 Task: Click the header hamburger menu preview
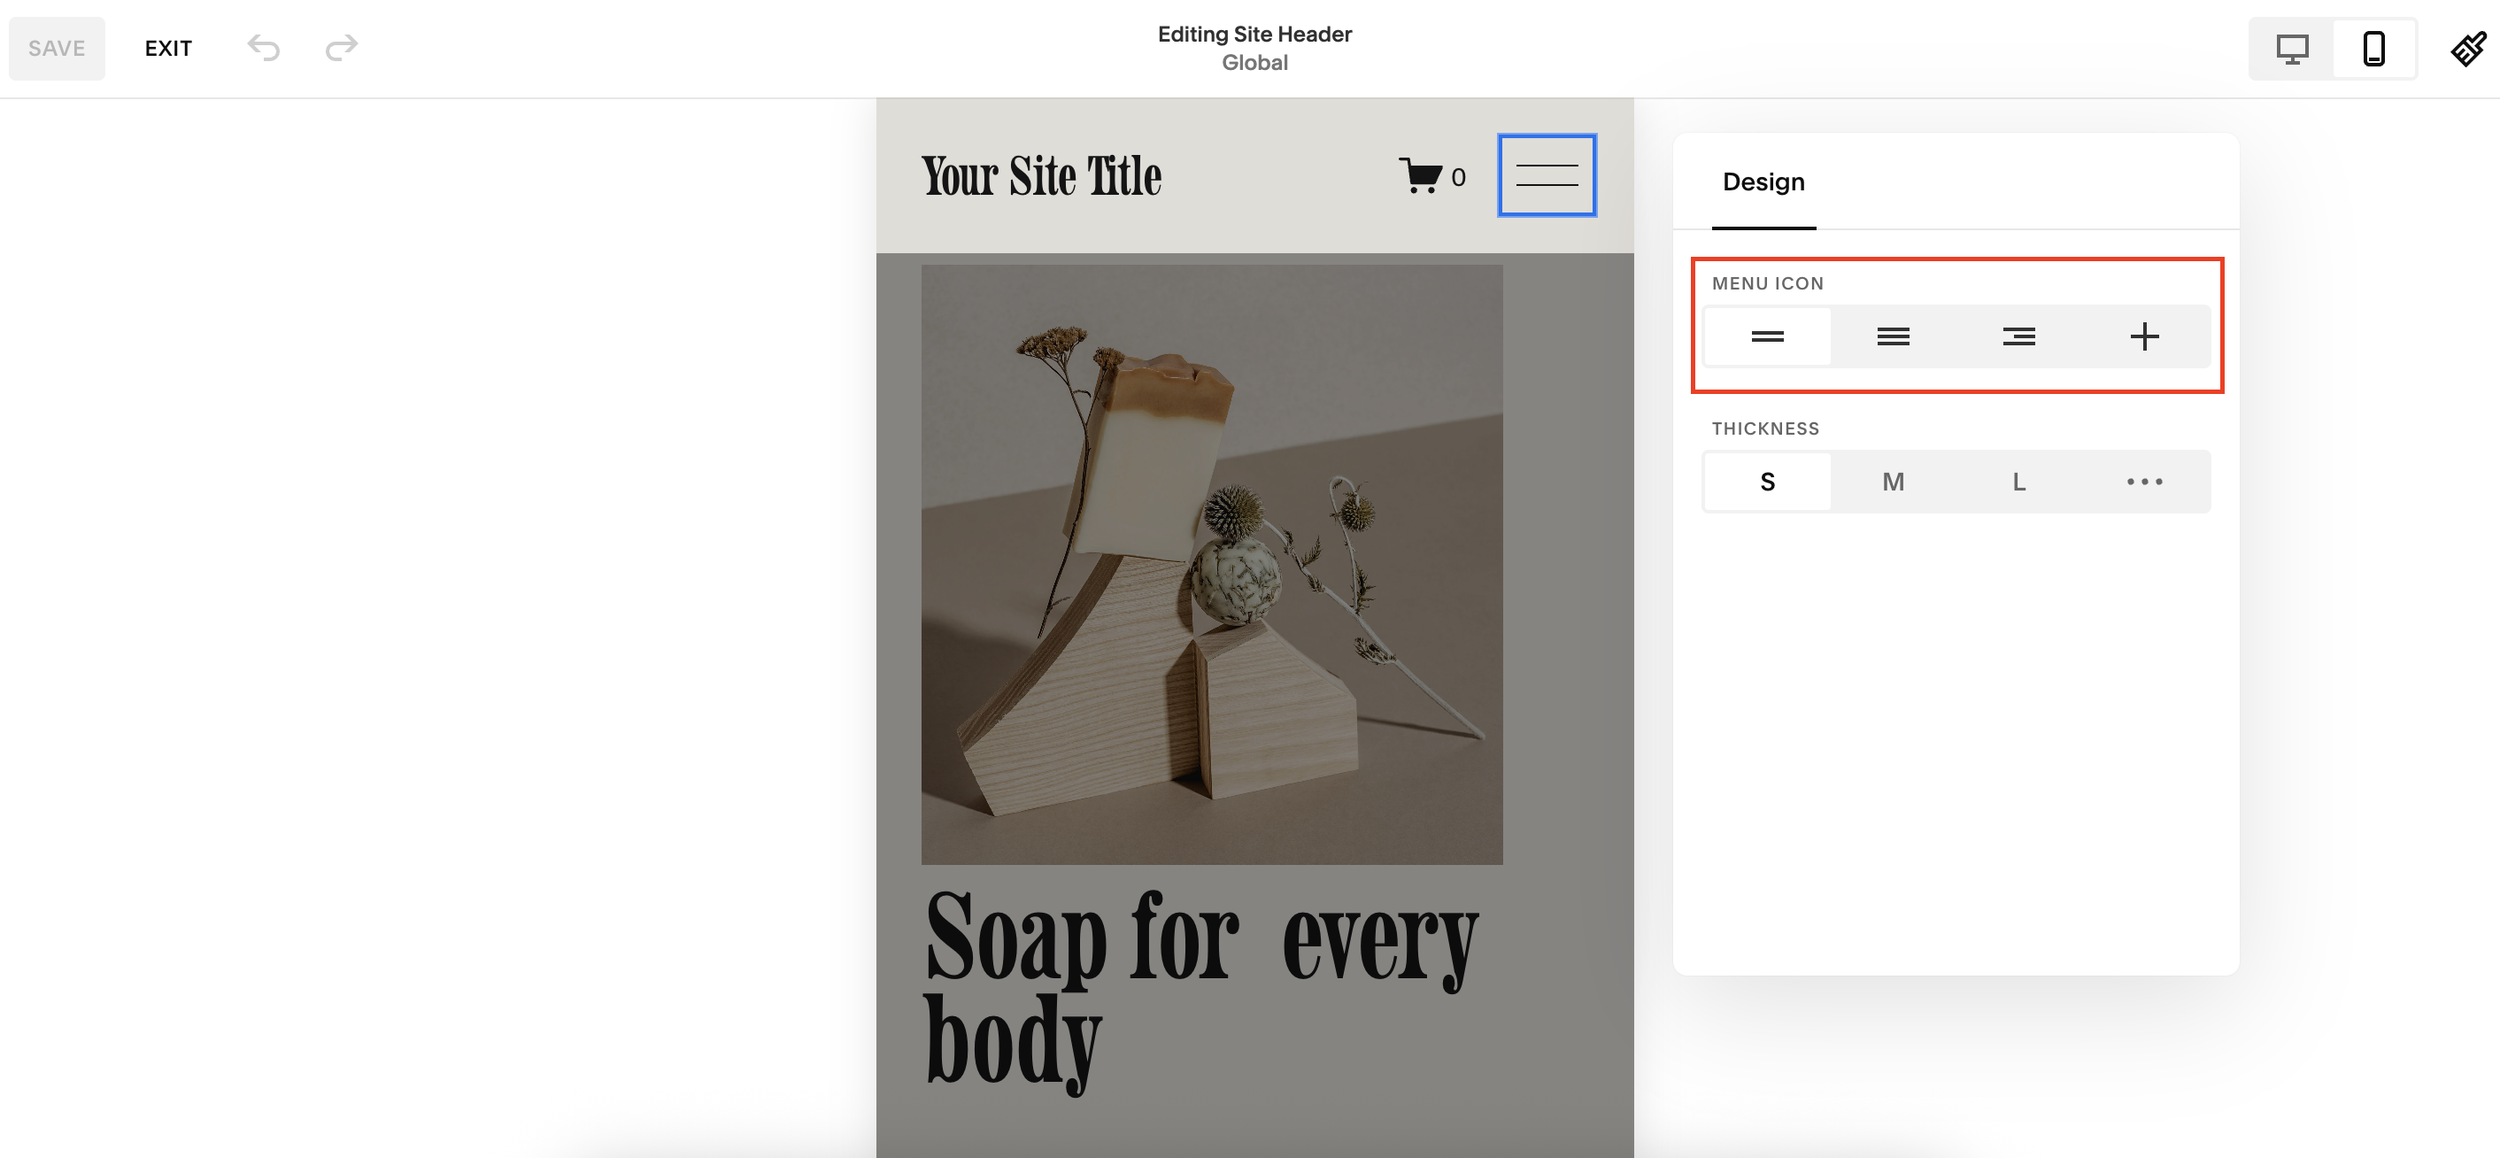(x=1546, y=176)
